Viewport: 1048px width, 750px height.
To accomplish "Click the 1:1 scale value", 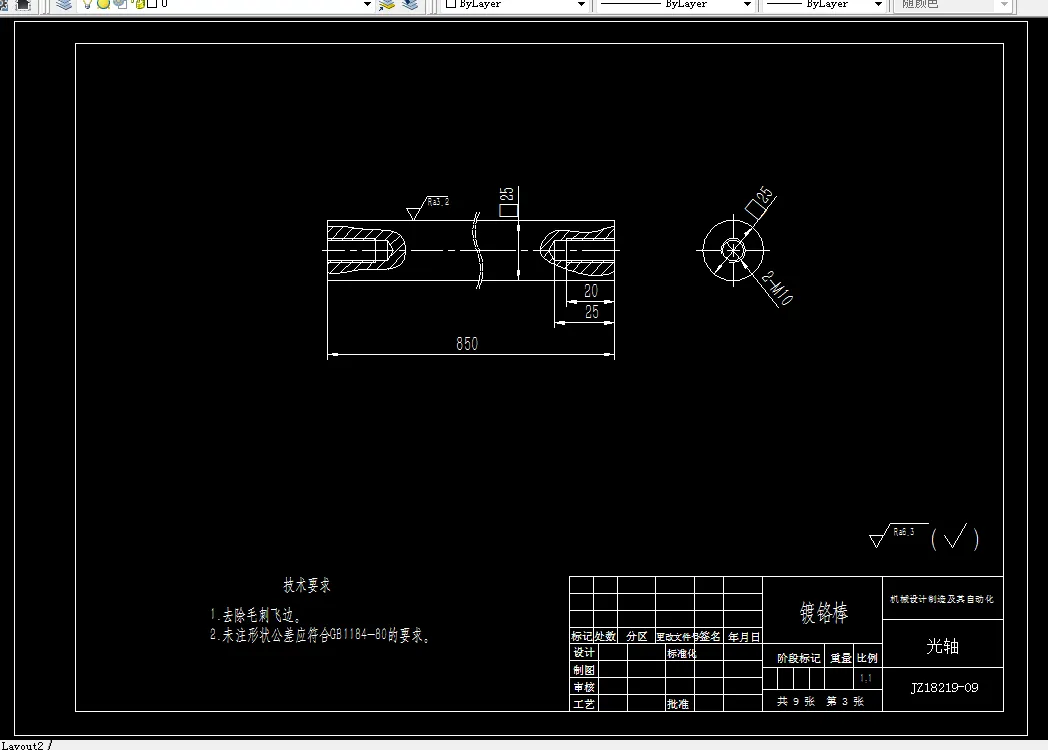I will point(866,678).
